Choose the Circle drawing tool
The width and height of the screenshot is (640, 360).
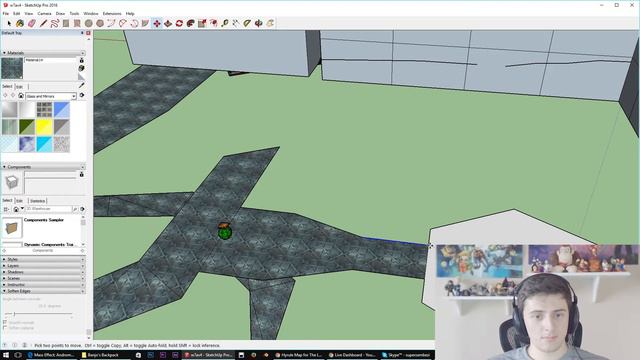tap(89, 24)
